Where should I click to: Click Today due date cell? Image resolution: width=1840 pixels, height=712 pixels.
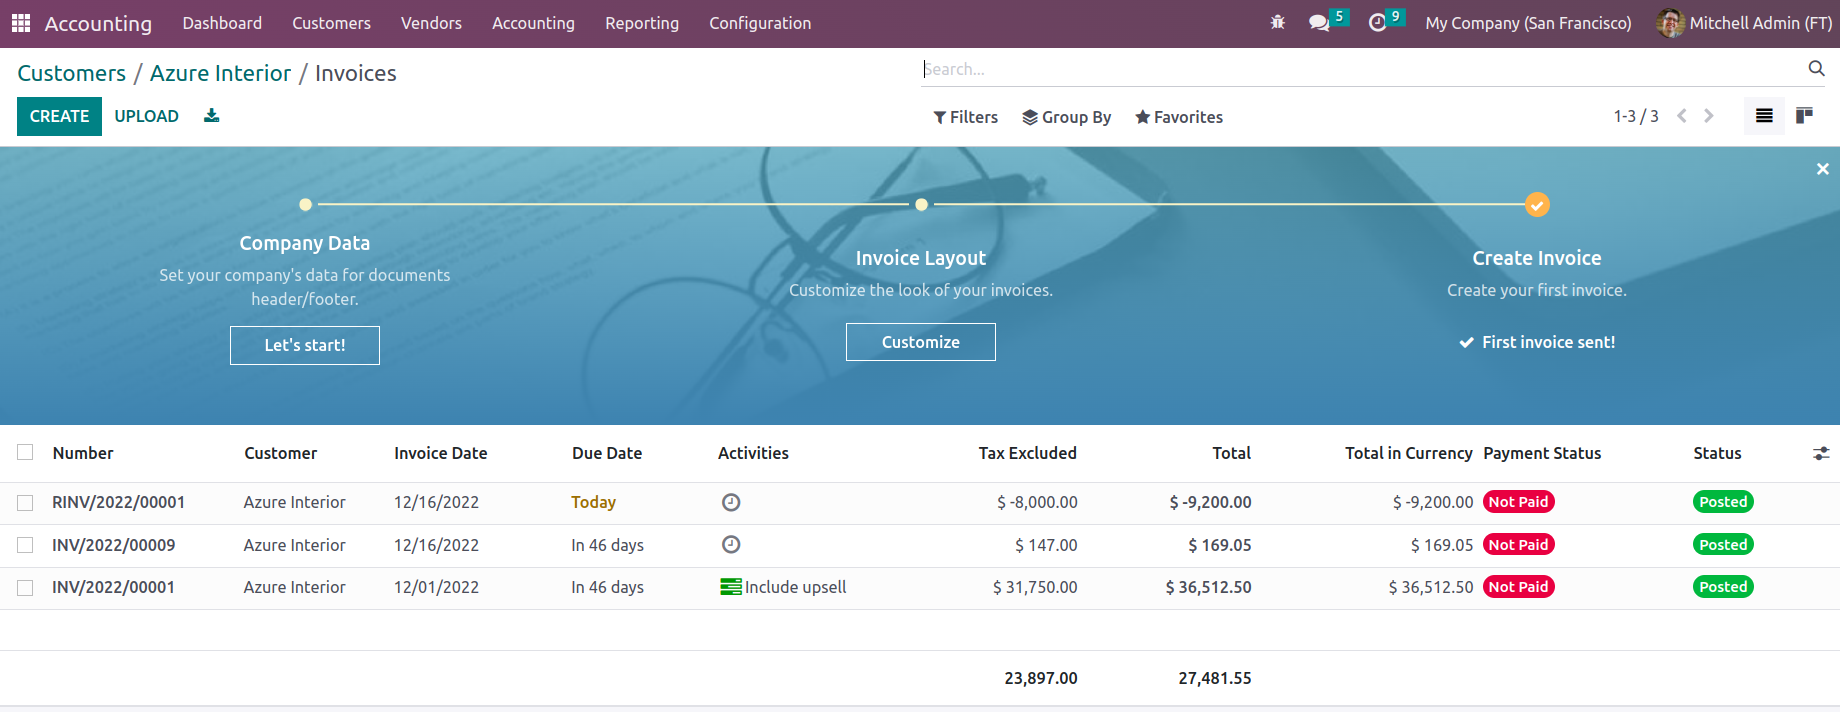pyautogui.click(x=593, y=502)
